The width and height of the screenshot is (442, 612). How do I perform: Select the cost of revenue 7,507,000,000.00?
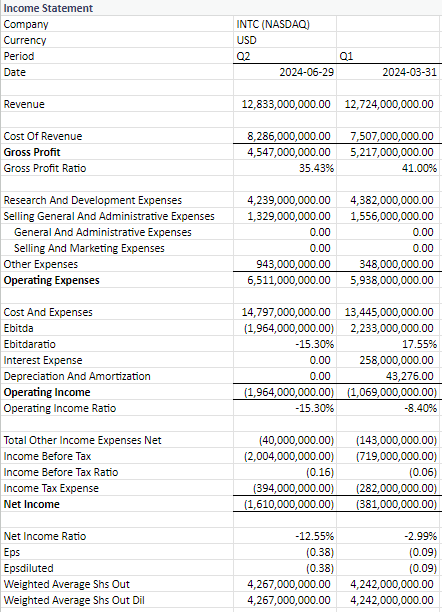click(x=392, y=136)
